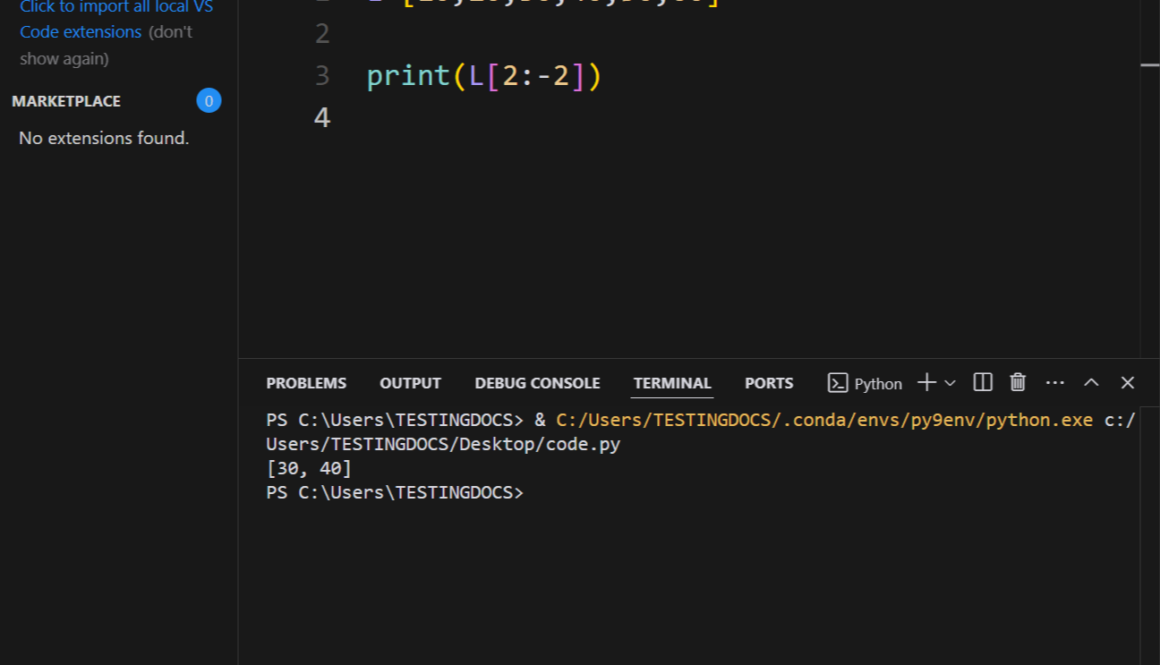The height and width of the screenshot is (665, 1160).
Task: Maximize the panel with the up chevron
Action: (1092, 382)
